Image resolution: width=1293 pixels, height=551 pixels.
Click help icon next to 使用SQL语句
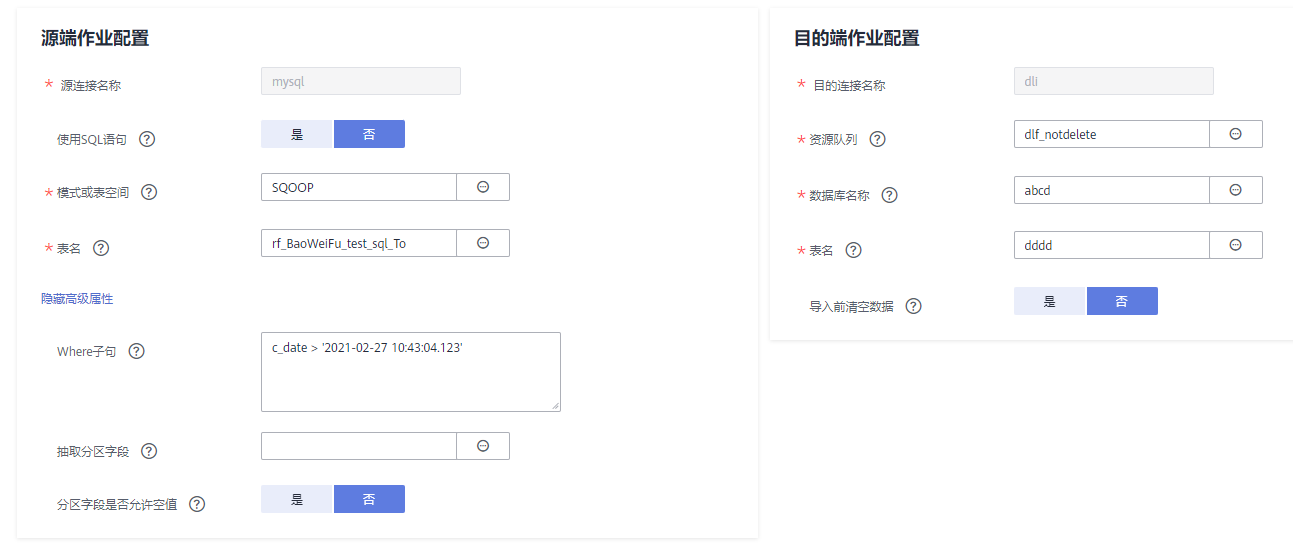click(x=147, y=139)
